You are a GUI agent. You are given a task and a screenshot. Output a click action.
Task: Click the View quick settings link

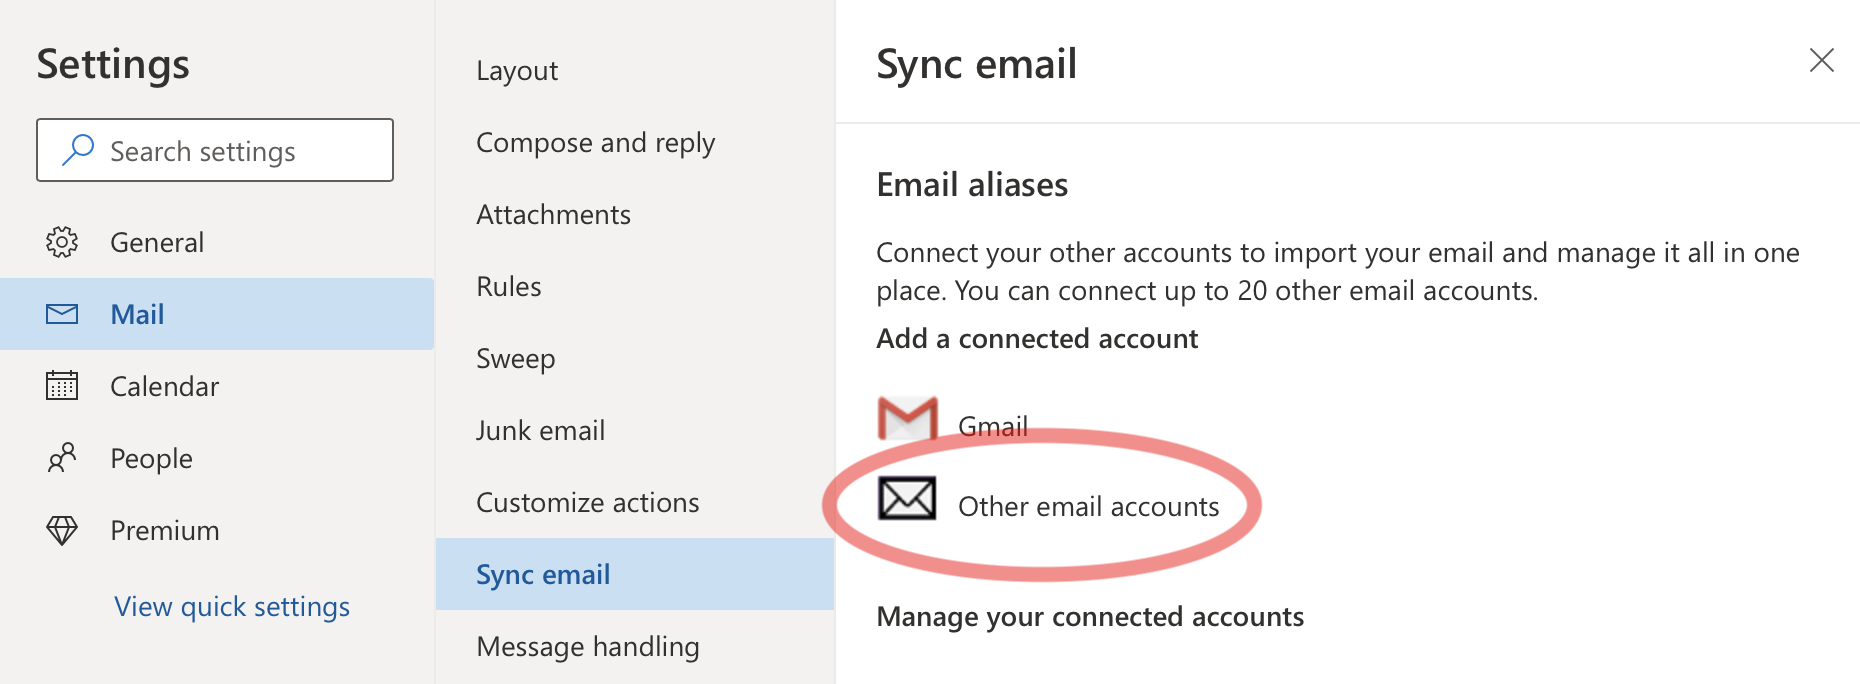(x=232, y=607)
